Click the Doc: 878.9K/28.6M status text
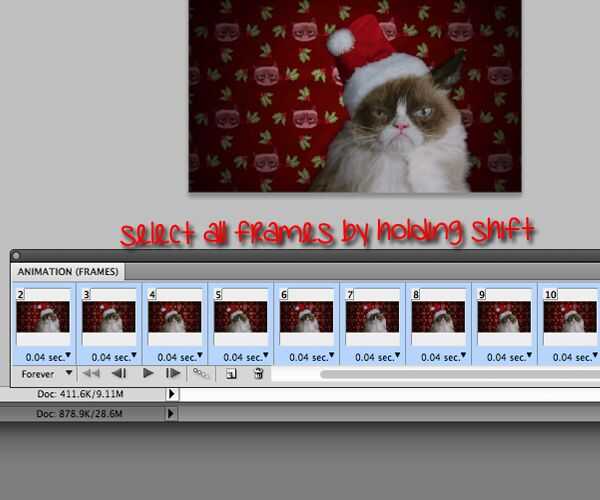The width and height of the screenshot is (600, 500). [x=79, y=414]
